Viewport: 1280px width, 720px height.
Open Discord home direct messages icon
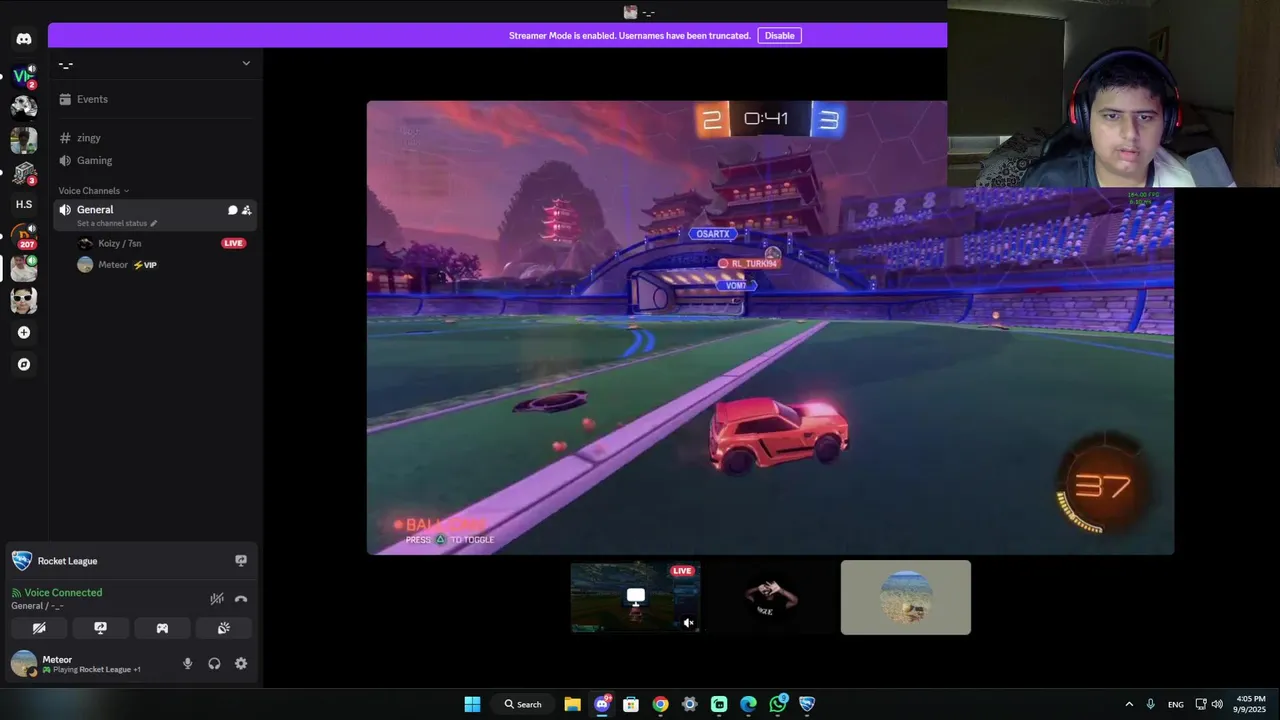click(24, 39)
